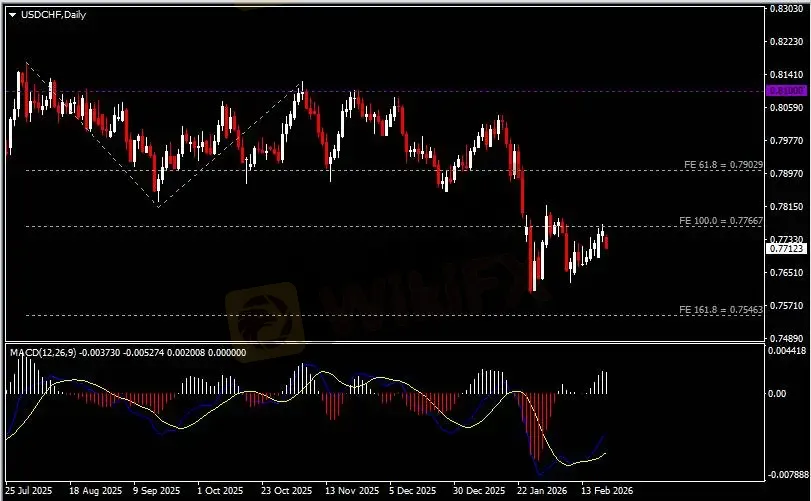The width and height of the screenshot is (811, 501).
Task: Select the purple 0.81009 price marker
Action: (786, 91)
